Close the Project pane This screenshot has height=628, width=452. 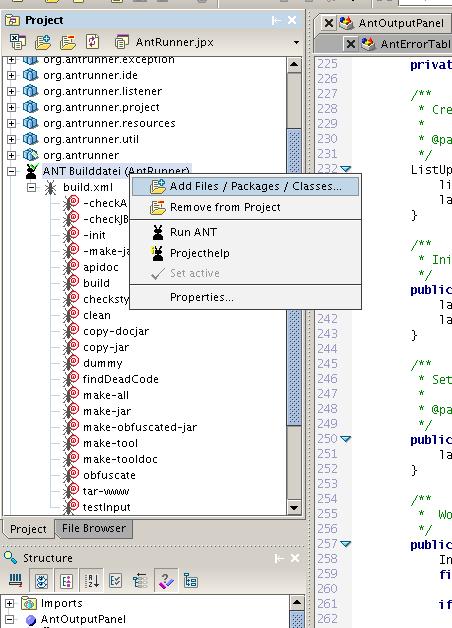pyautogui.click(x=292, y=20)
